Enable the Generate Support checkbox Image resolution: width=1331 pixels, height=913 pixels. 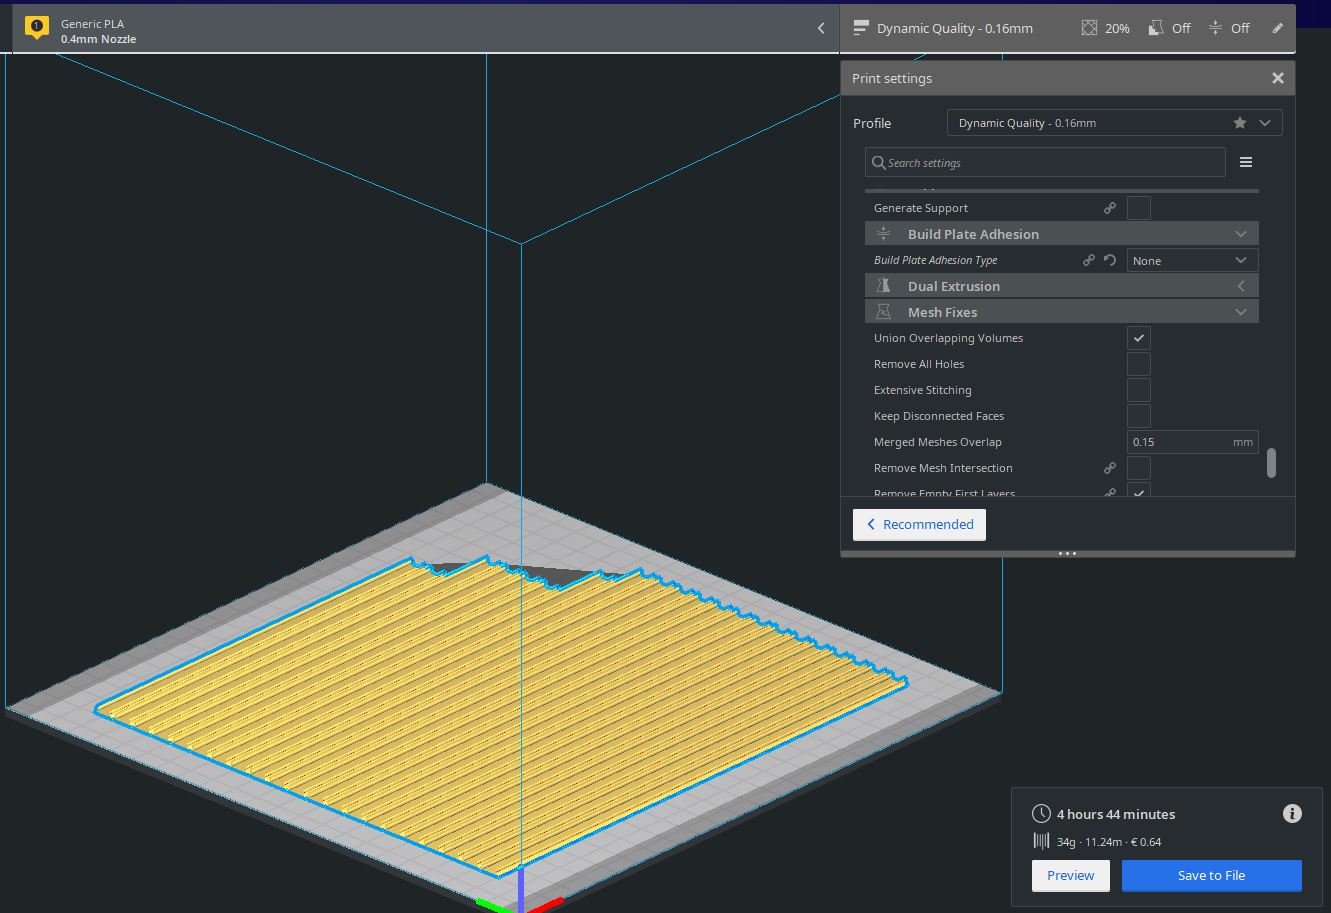click(x=1139, y=208)
